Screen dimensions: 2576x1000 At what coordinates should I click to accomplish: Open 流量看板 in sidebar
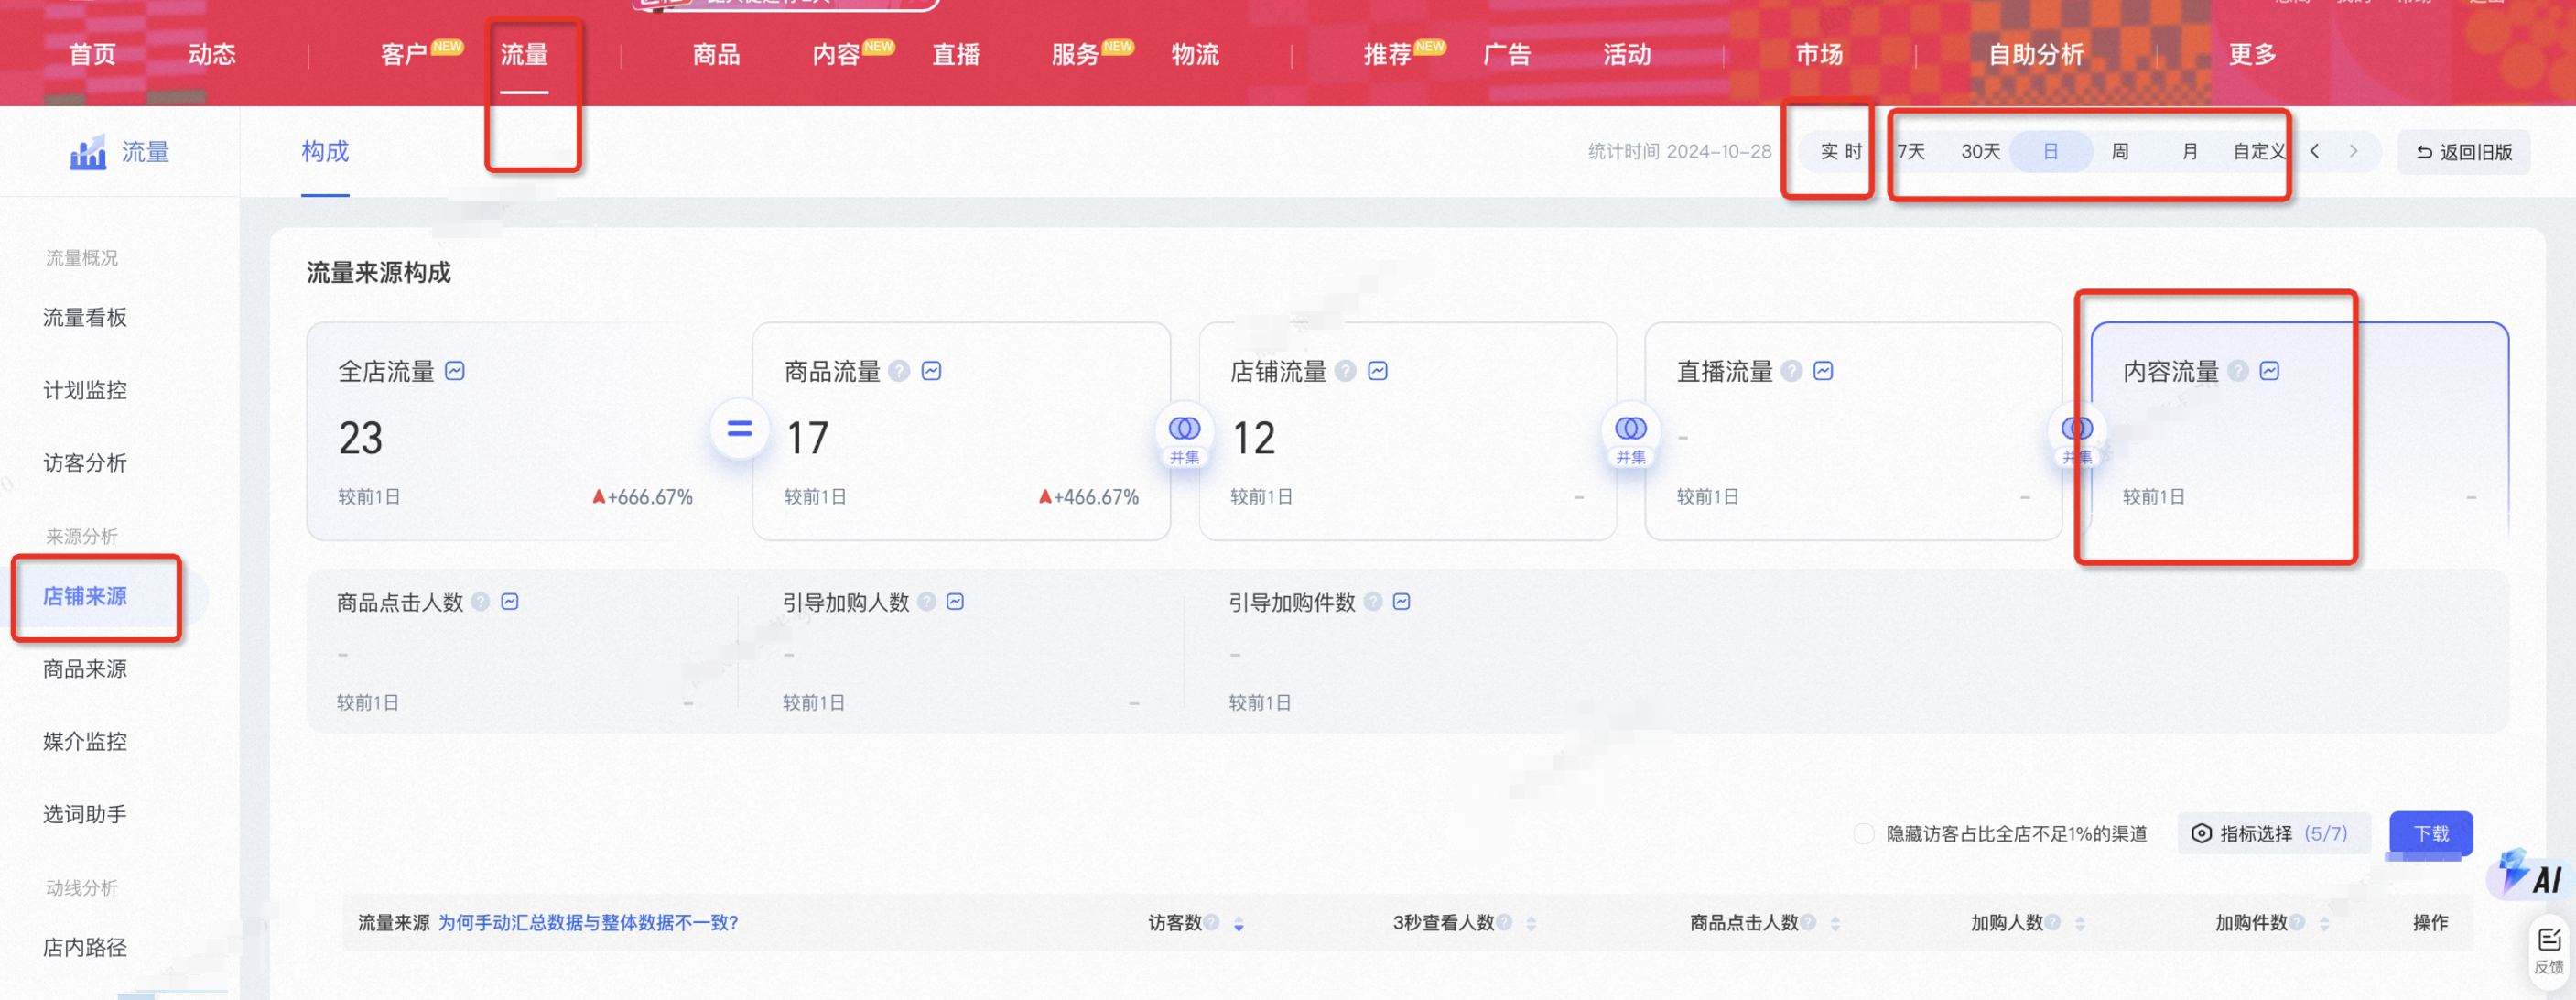(85, 317)
